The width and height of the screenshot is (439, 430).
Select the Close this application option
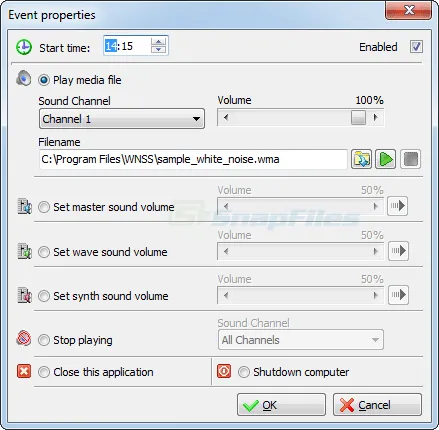[44, 372]
